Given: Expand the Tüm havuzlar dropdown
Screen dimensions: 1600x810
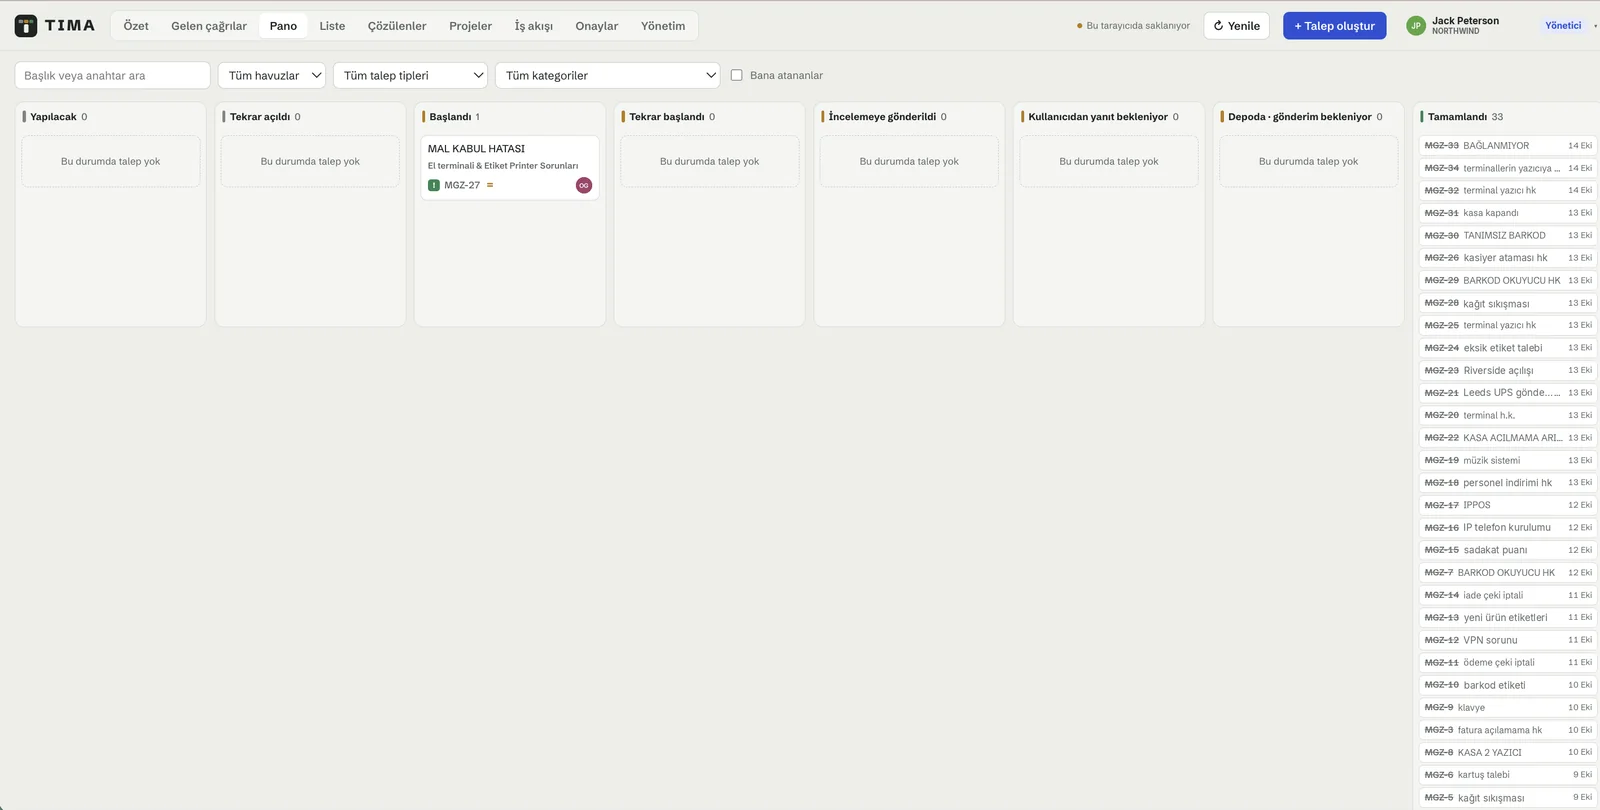Looking at the screenshot, I should tap(272, 75).
